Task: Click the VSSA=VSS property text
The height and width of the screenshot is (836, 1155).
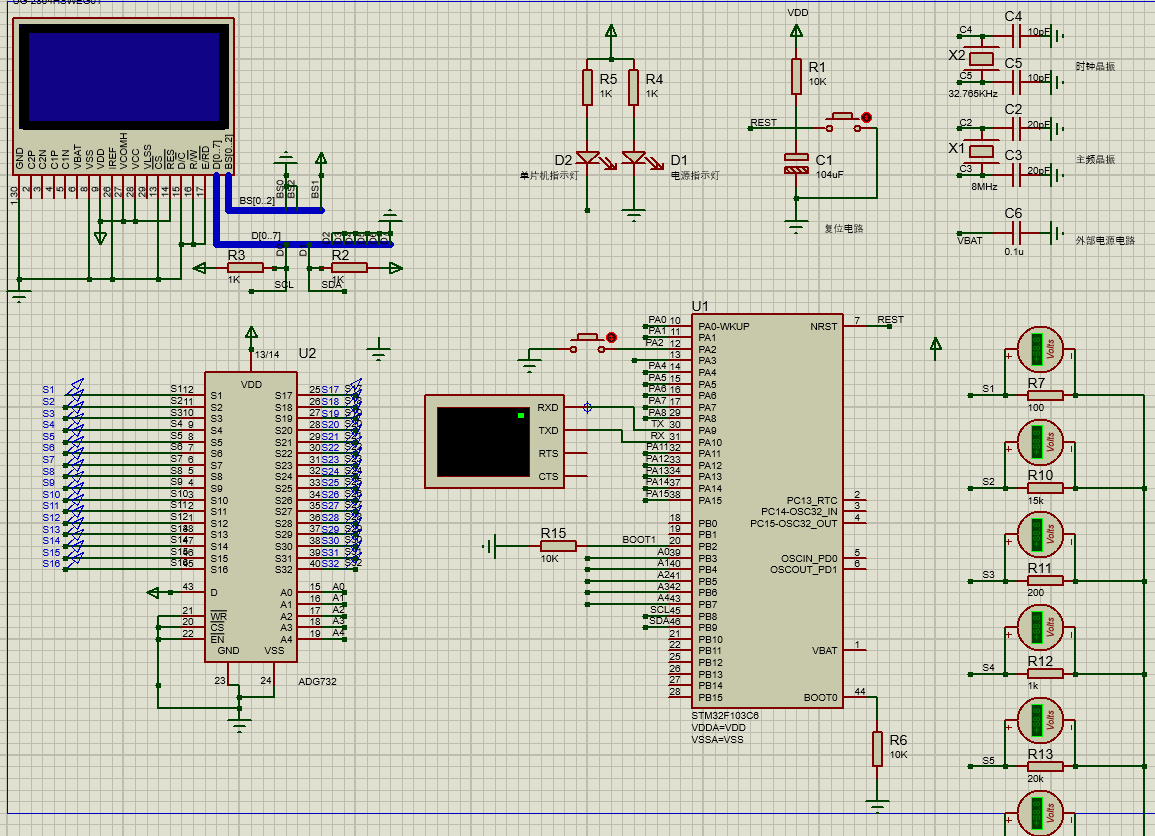Action: click(x=717, y=739)
